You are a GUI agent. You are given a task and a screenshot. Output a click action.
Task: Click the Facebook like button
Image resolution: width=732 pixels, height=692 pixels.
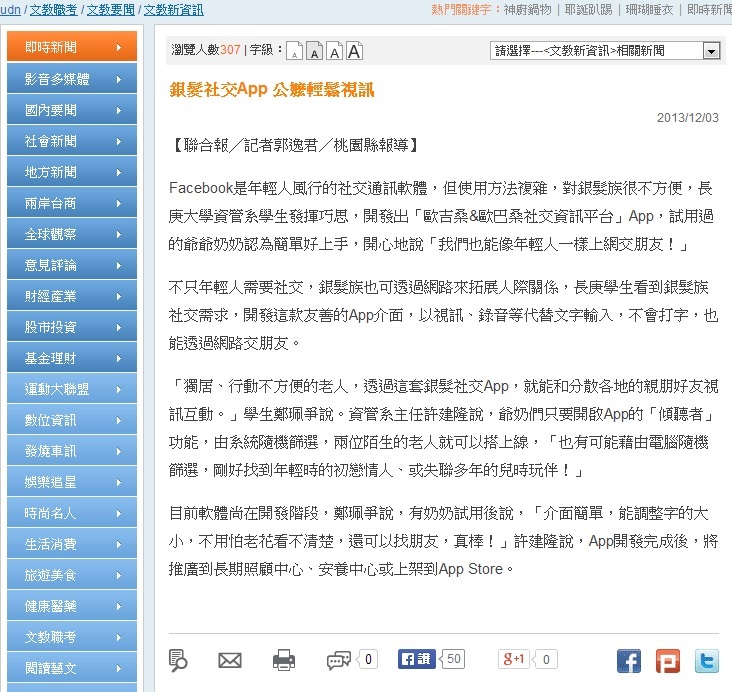tap(415, 659)
